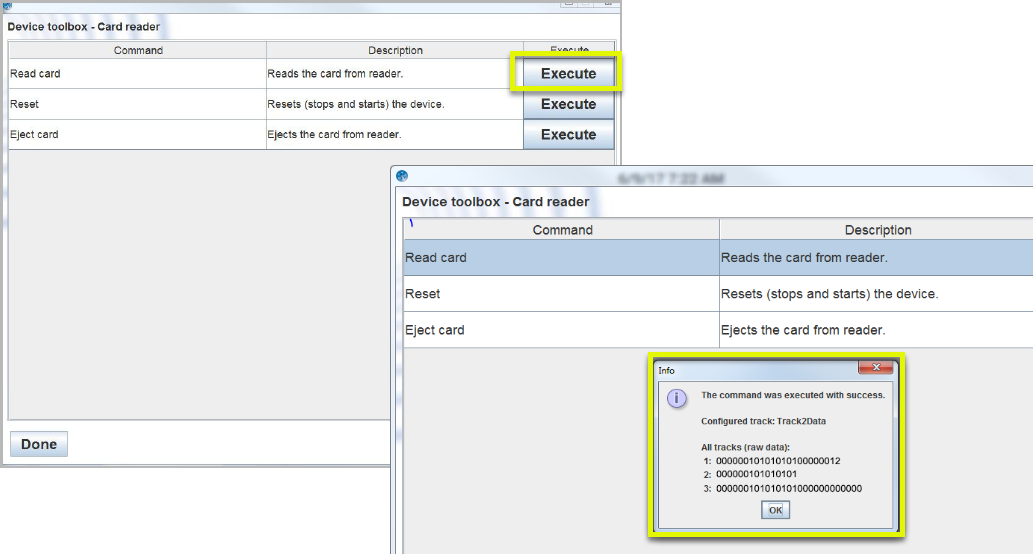Screen dimensions: 1033x554
Task: Execute the Read card command
Action: (569, 73)
